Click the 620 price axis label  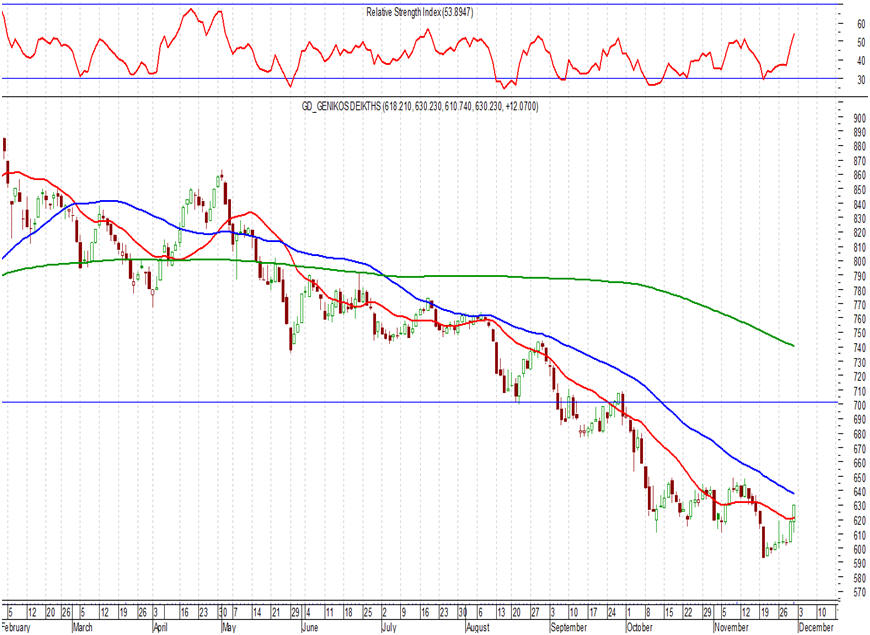point(859,520)
